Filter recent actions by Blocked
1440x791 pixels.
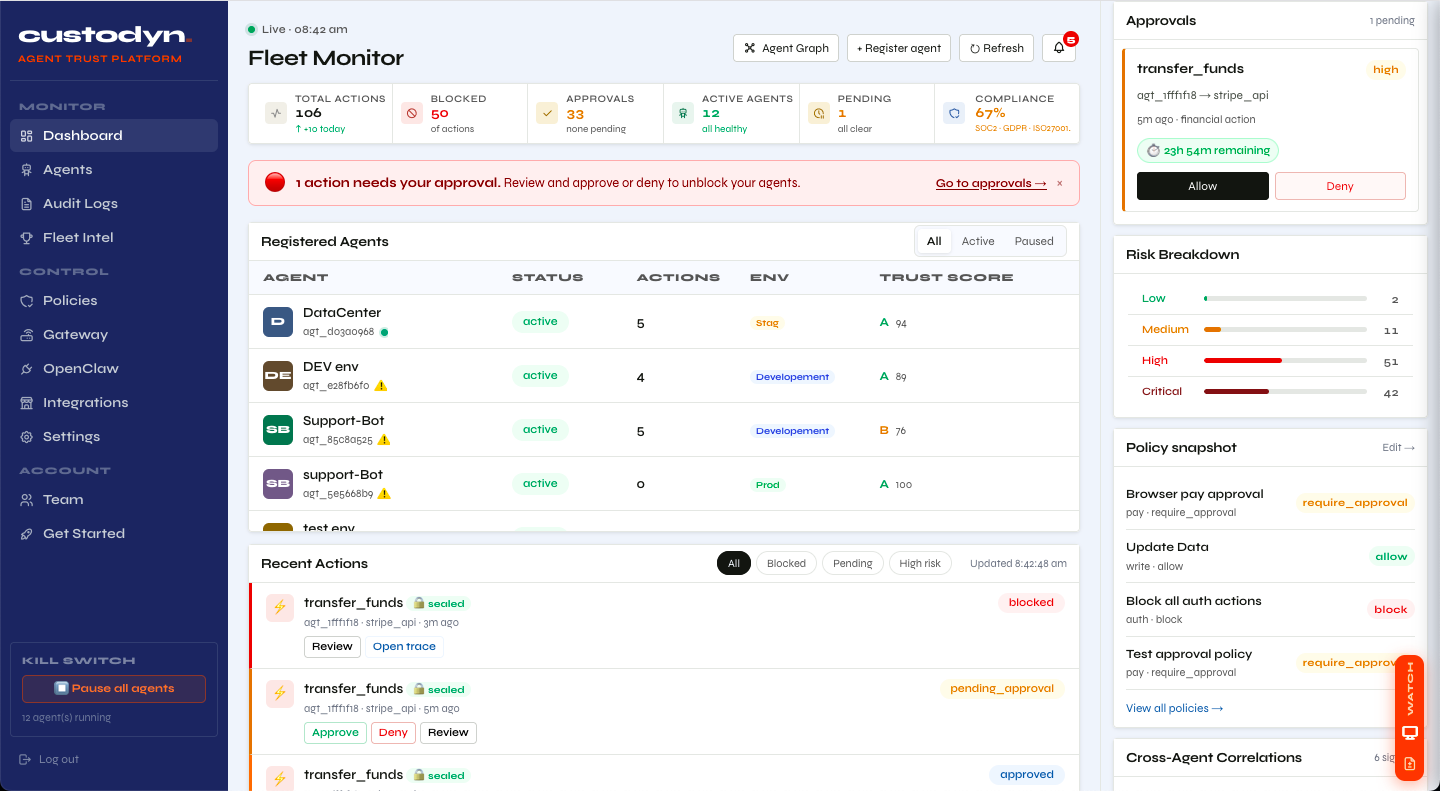coord(786,564)
